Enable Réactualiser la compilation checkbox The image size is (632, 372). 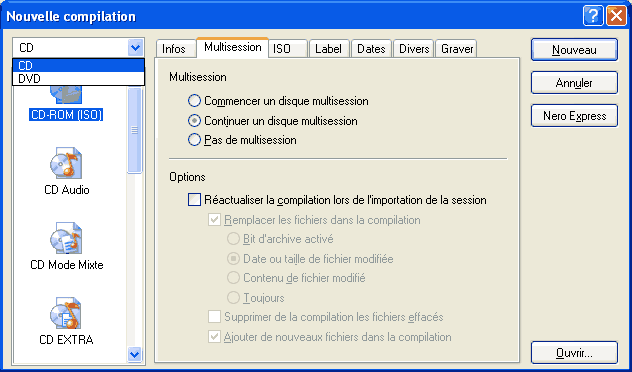[x=194, y=200]
